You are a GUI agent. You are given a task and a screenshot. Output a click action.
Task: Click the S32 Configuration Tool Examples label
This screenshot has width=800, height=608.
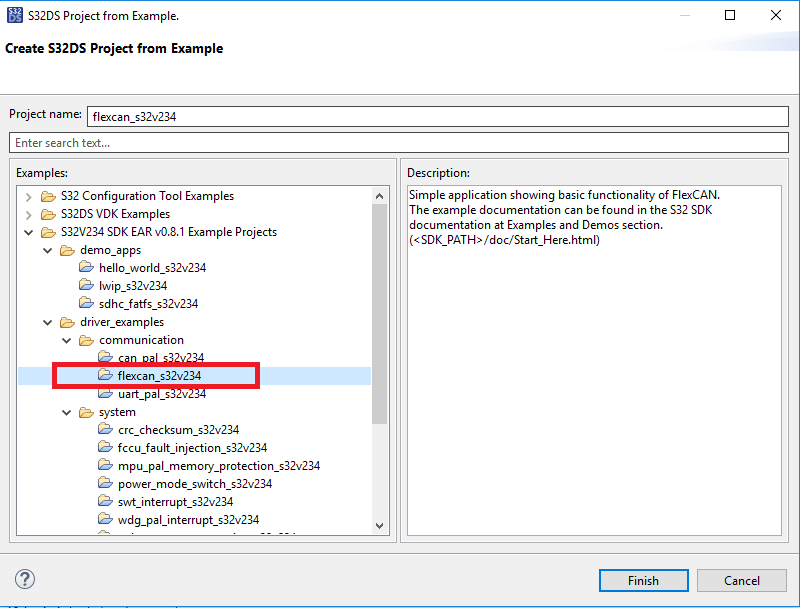pyautogui.click(x=147, y=196)
